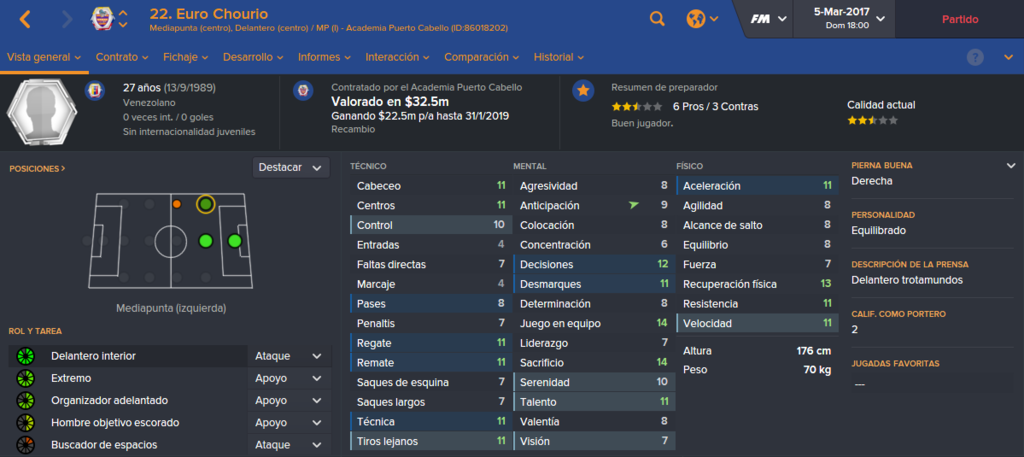
Task: Open the POSICIONES link
Action: tap(37, 168)
